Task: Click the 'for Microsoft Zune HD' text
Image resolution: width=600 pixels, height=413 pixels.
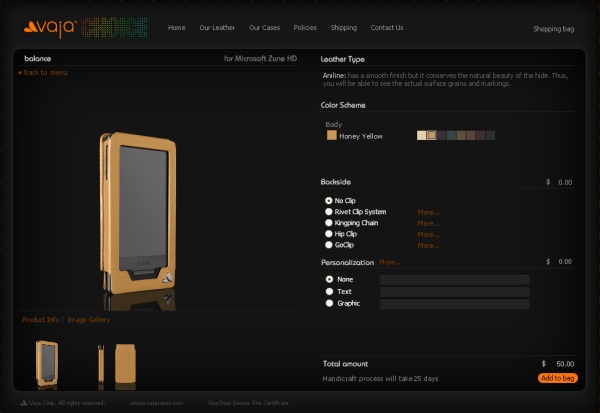Action: 261,59
